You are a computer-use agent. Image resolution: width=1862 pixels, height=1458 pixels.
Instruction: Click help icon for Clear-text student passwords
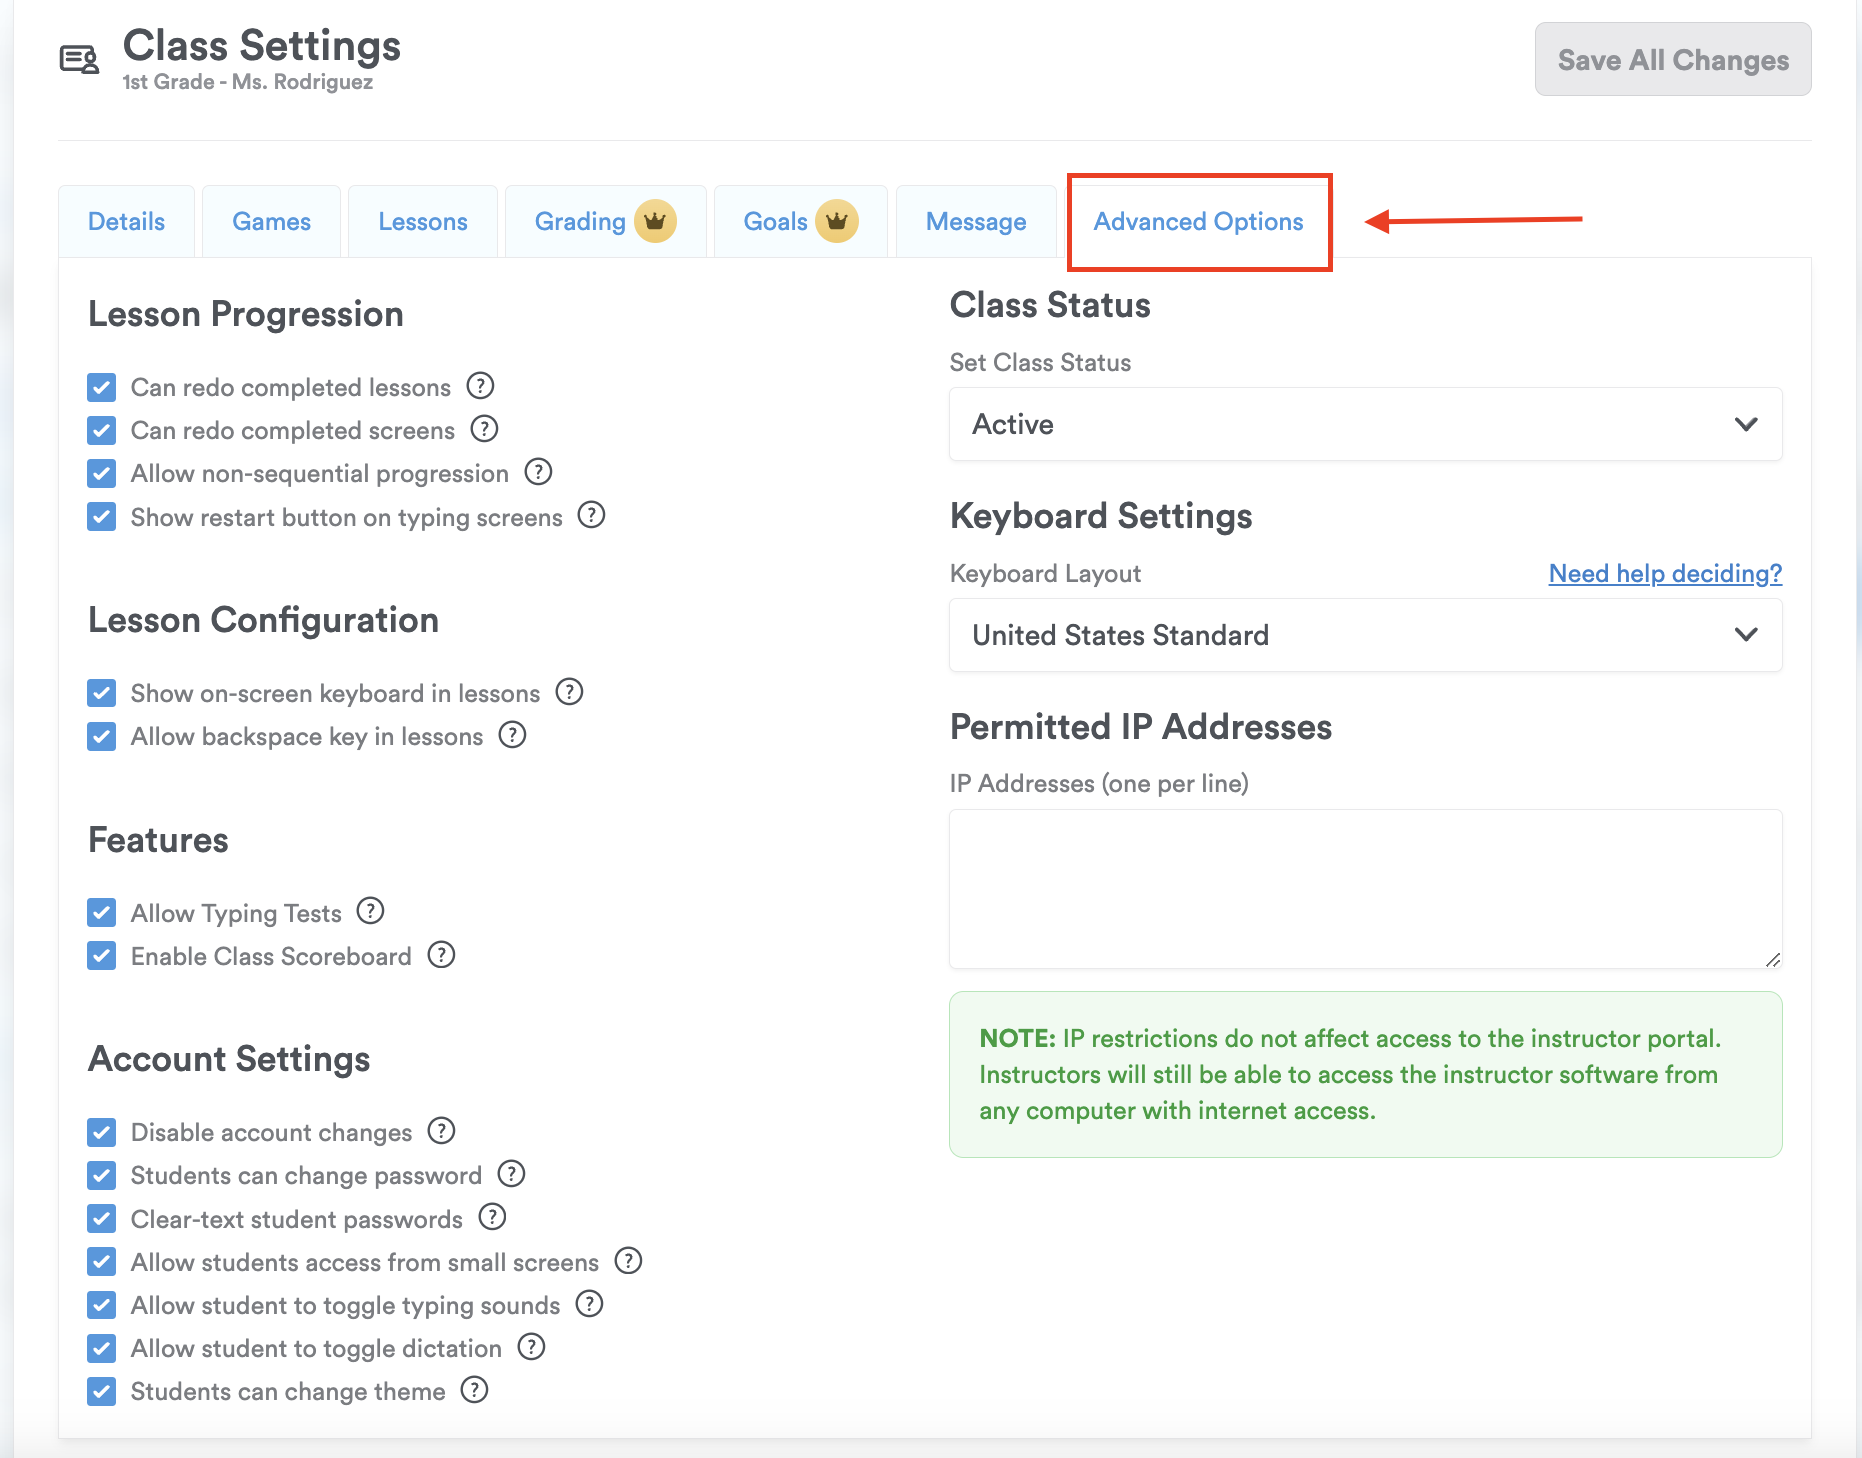492,1217
